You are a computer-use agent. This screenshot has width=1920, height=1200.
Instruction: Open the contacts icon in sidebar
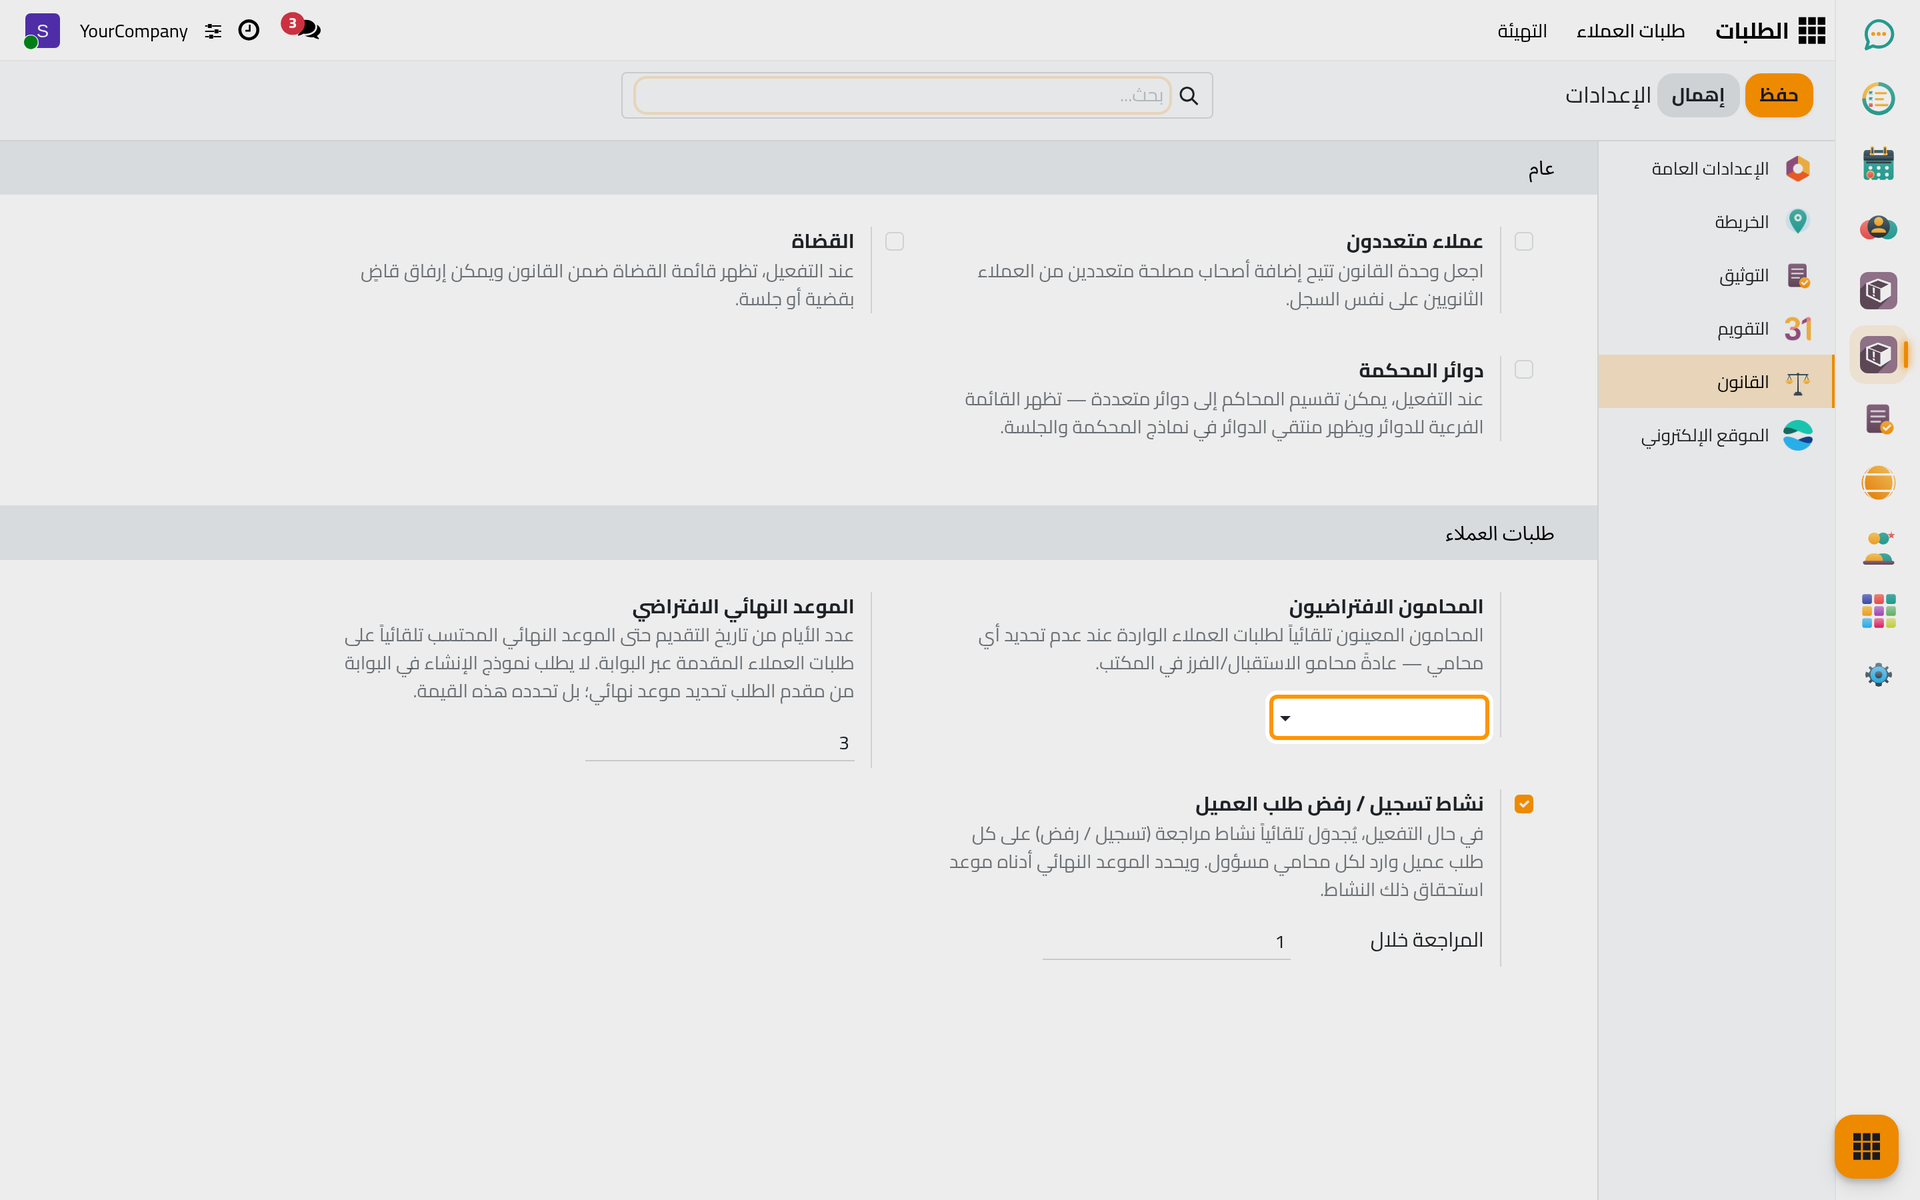(x=1878, y=227)
